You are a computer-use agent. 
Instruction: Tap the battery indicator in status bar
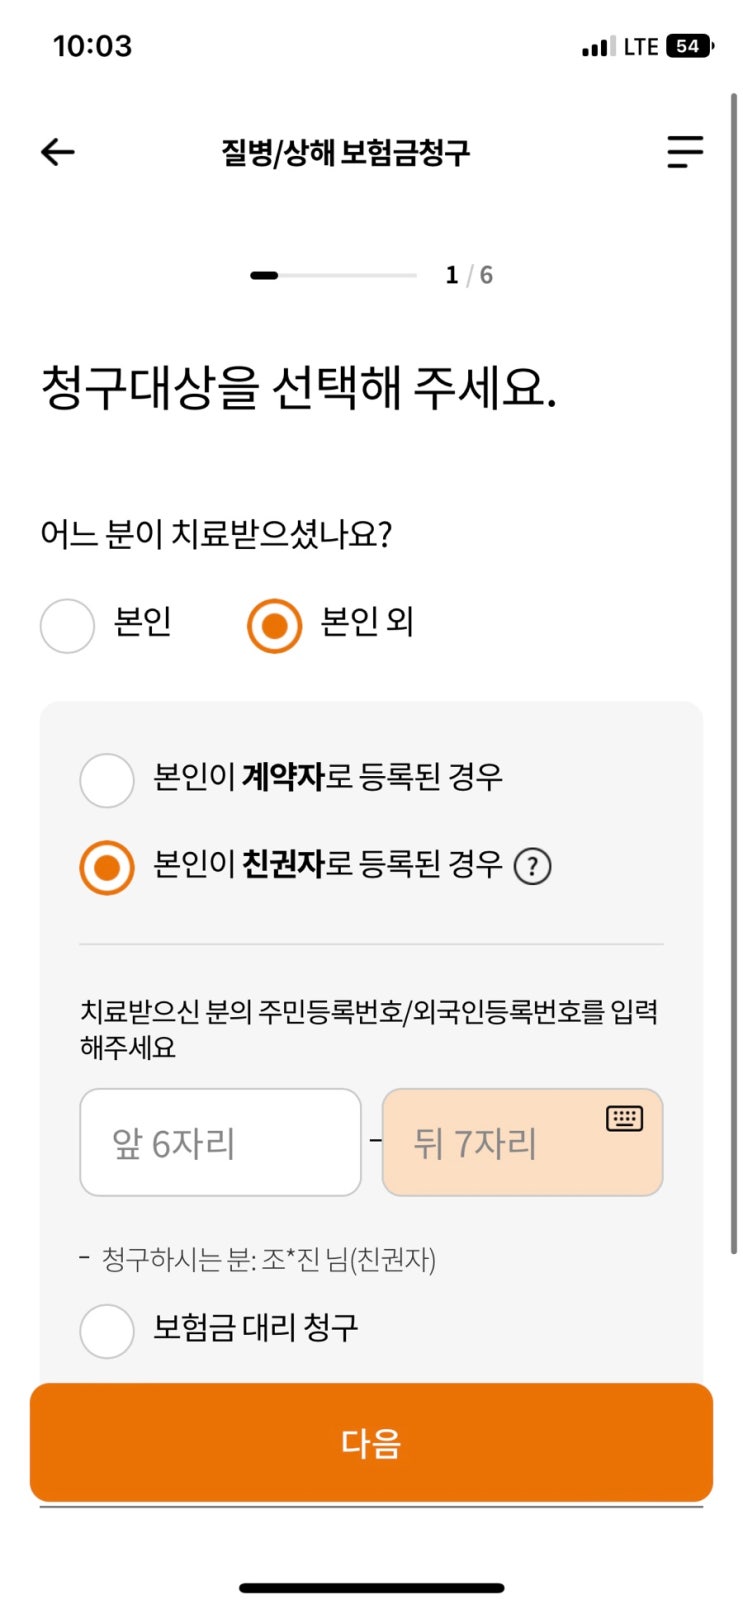click(689, 46)
